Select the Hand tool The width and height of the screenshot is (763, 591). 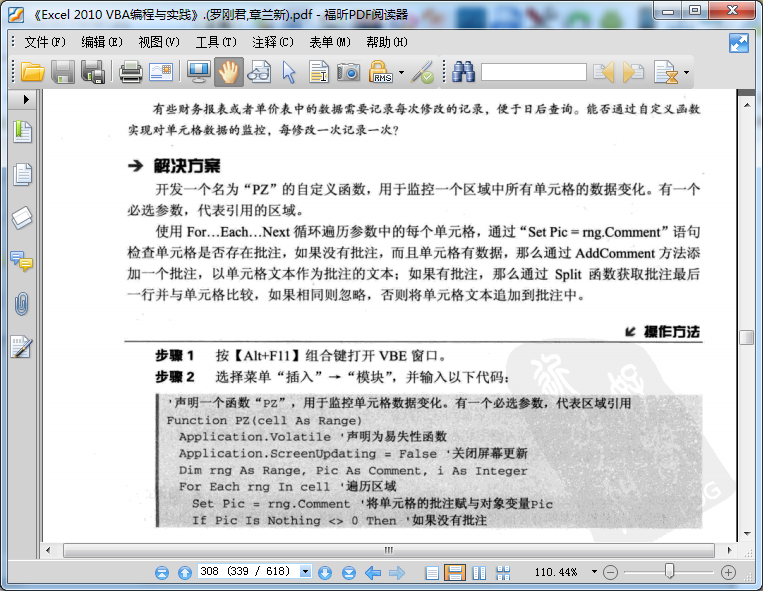(x=229, y=72)
